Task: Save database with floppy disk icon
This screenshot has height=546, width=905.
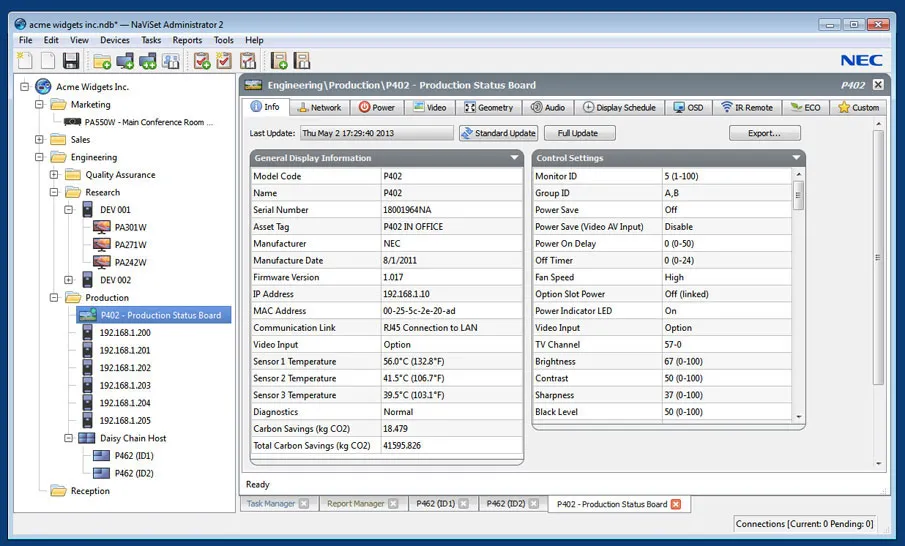Action: click(70, 61)
